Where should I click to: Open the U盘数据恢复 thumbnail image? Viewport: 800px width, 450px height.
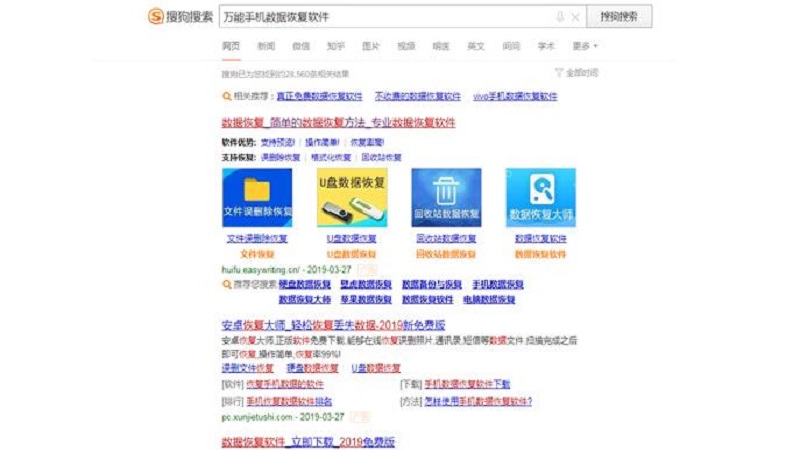click(x=352, y=198)
